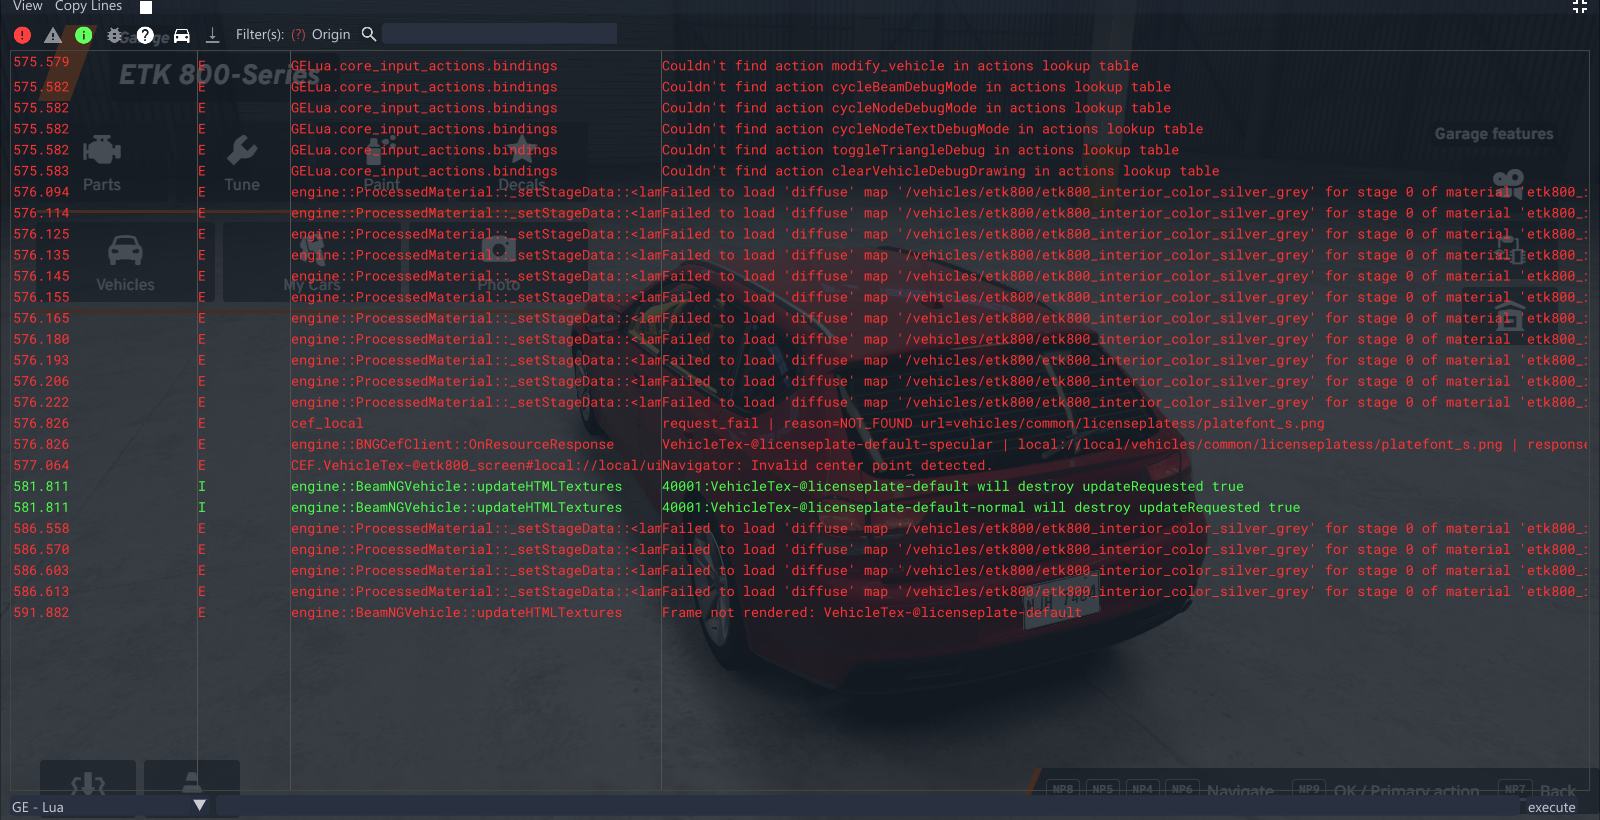Select the log row timestamped 576.135

pos(800,255)
